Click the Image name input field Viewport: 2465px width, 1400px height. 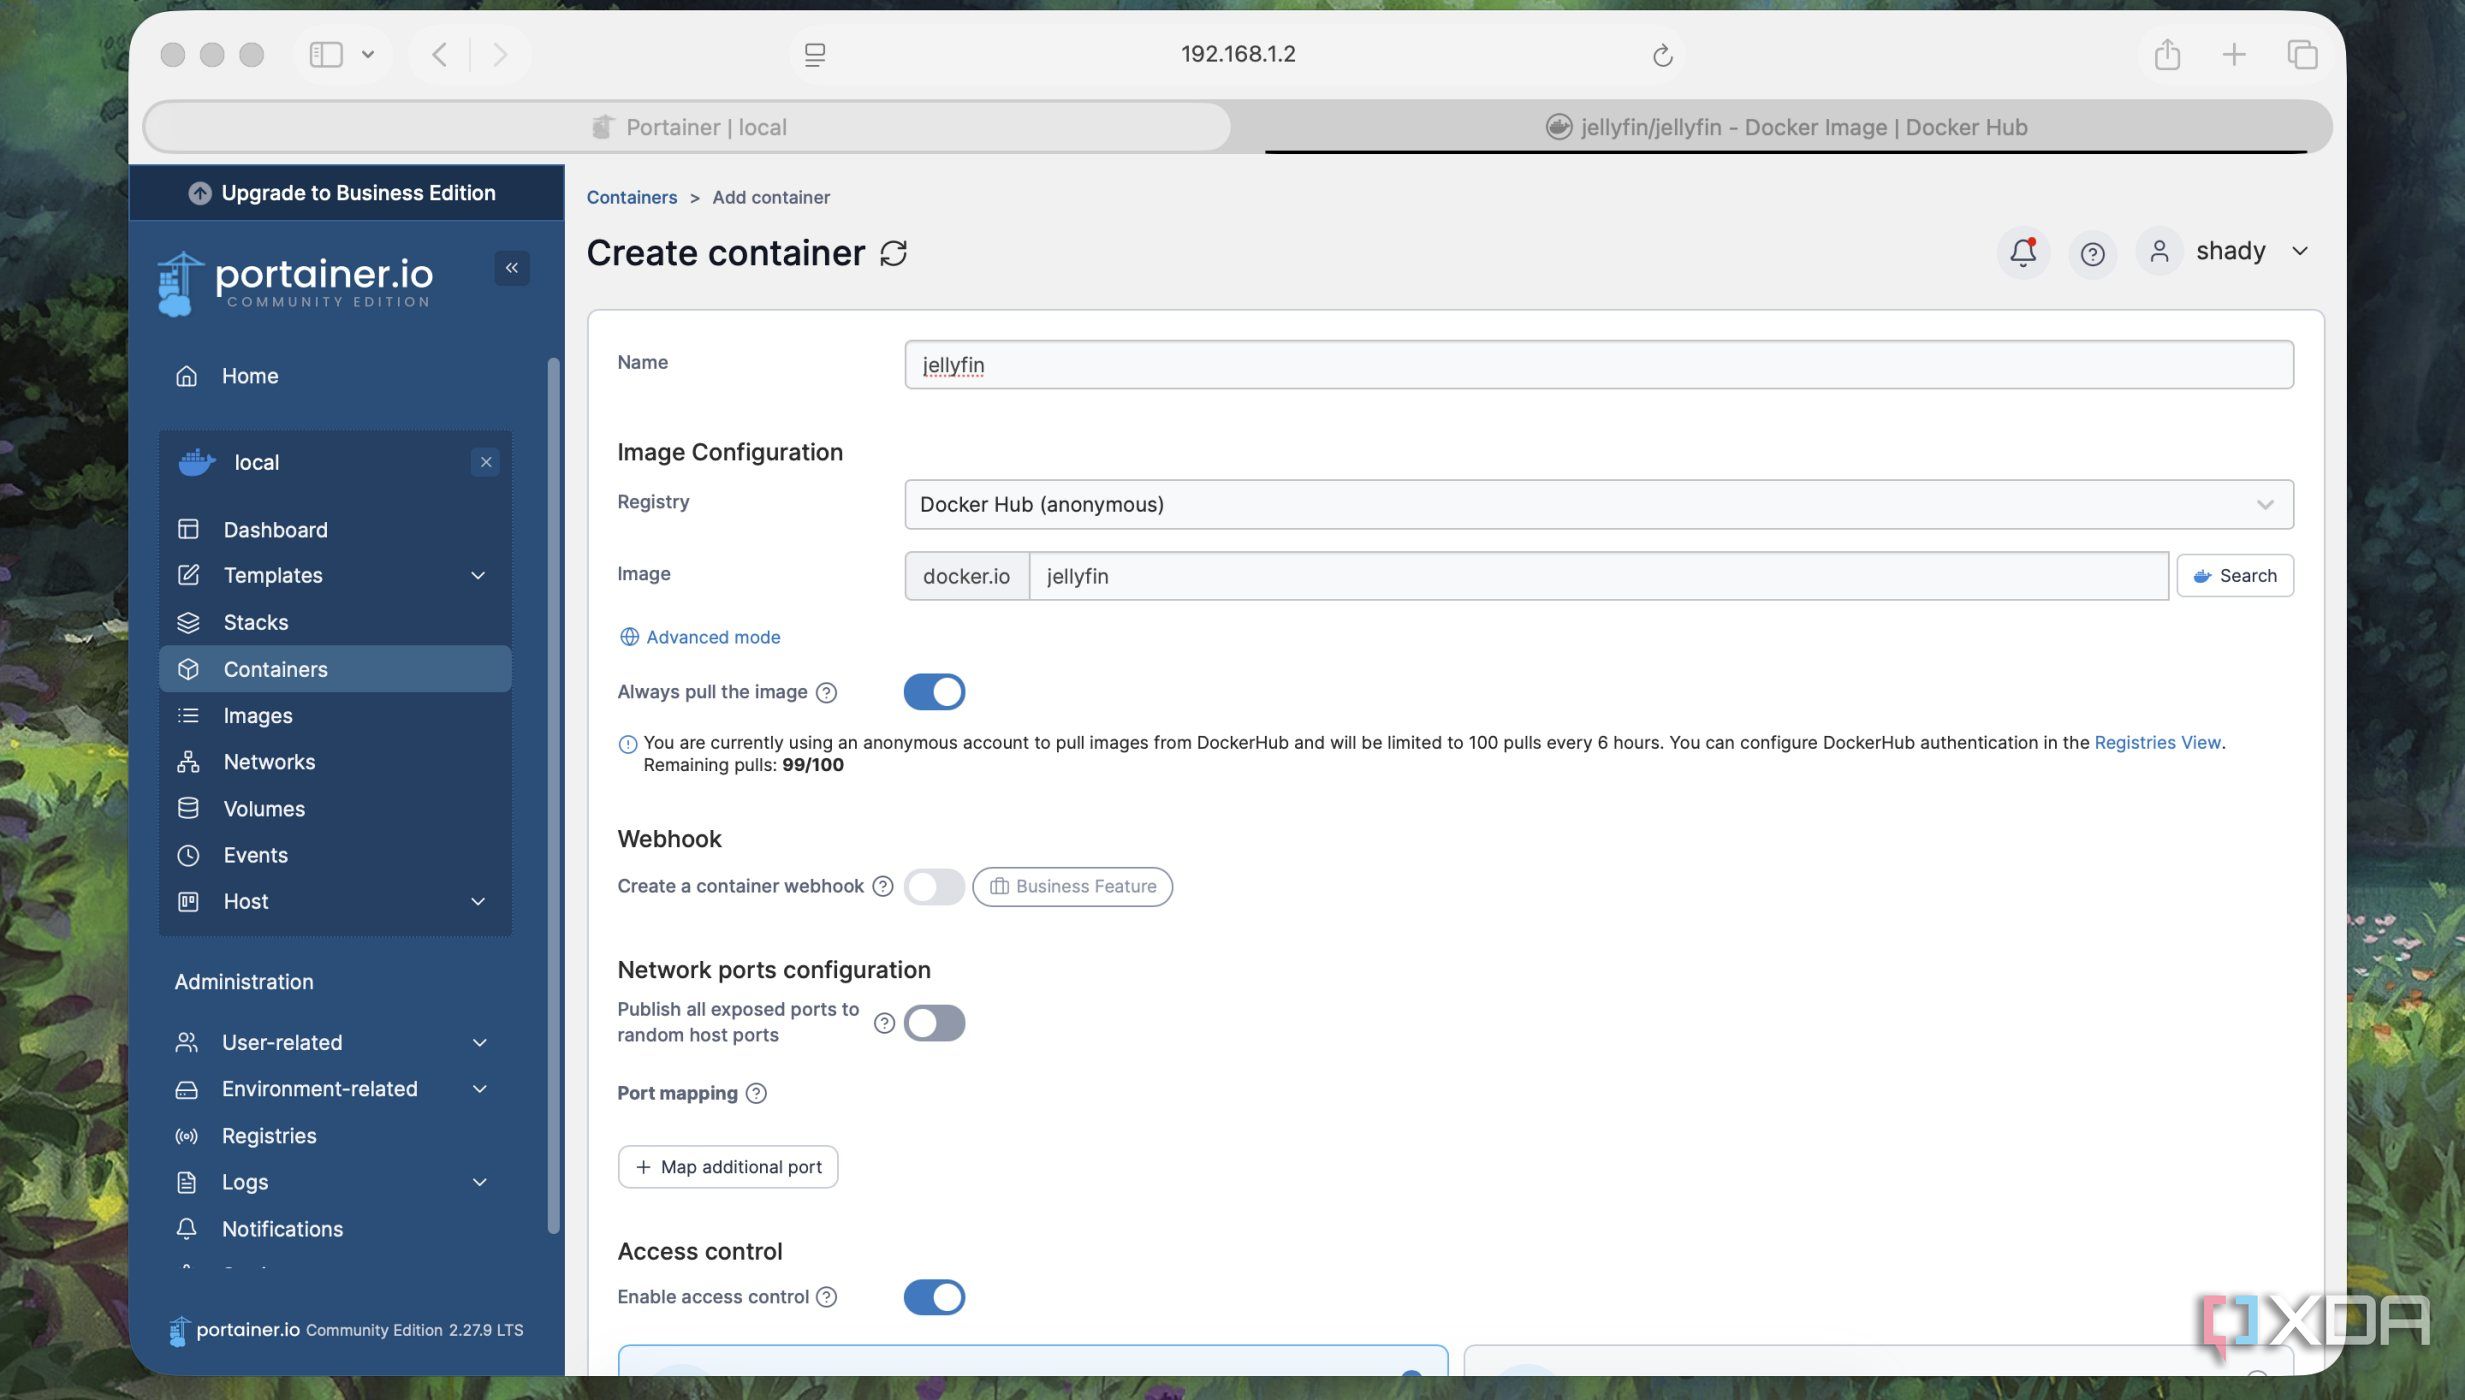(1598, 576)
